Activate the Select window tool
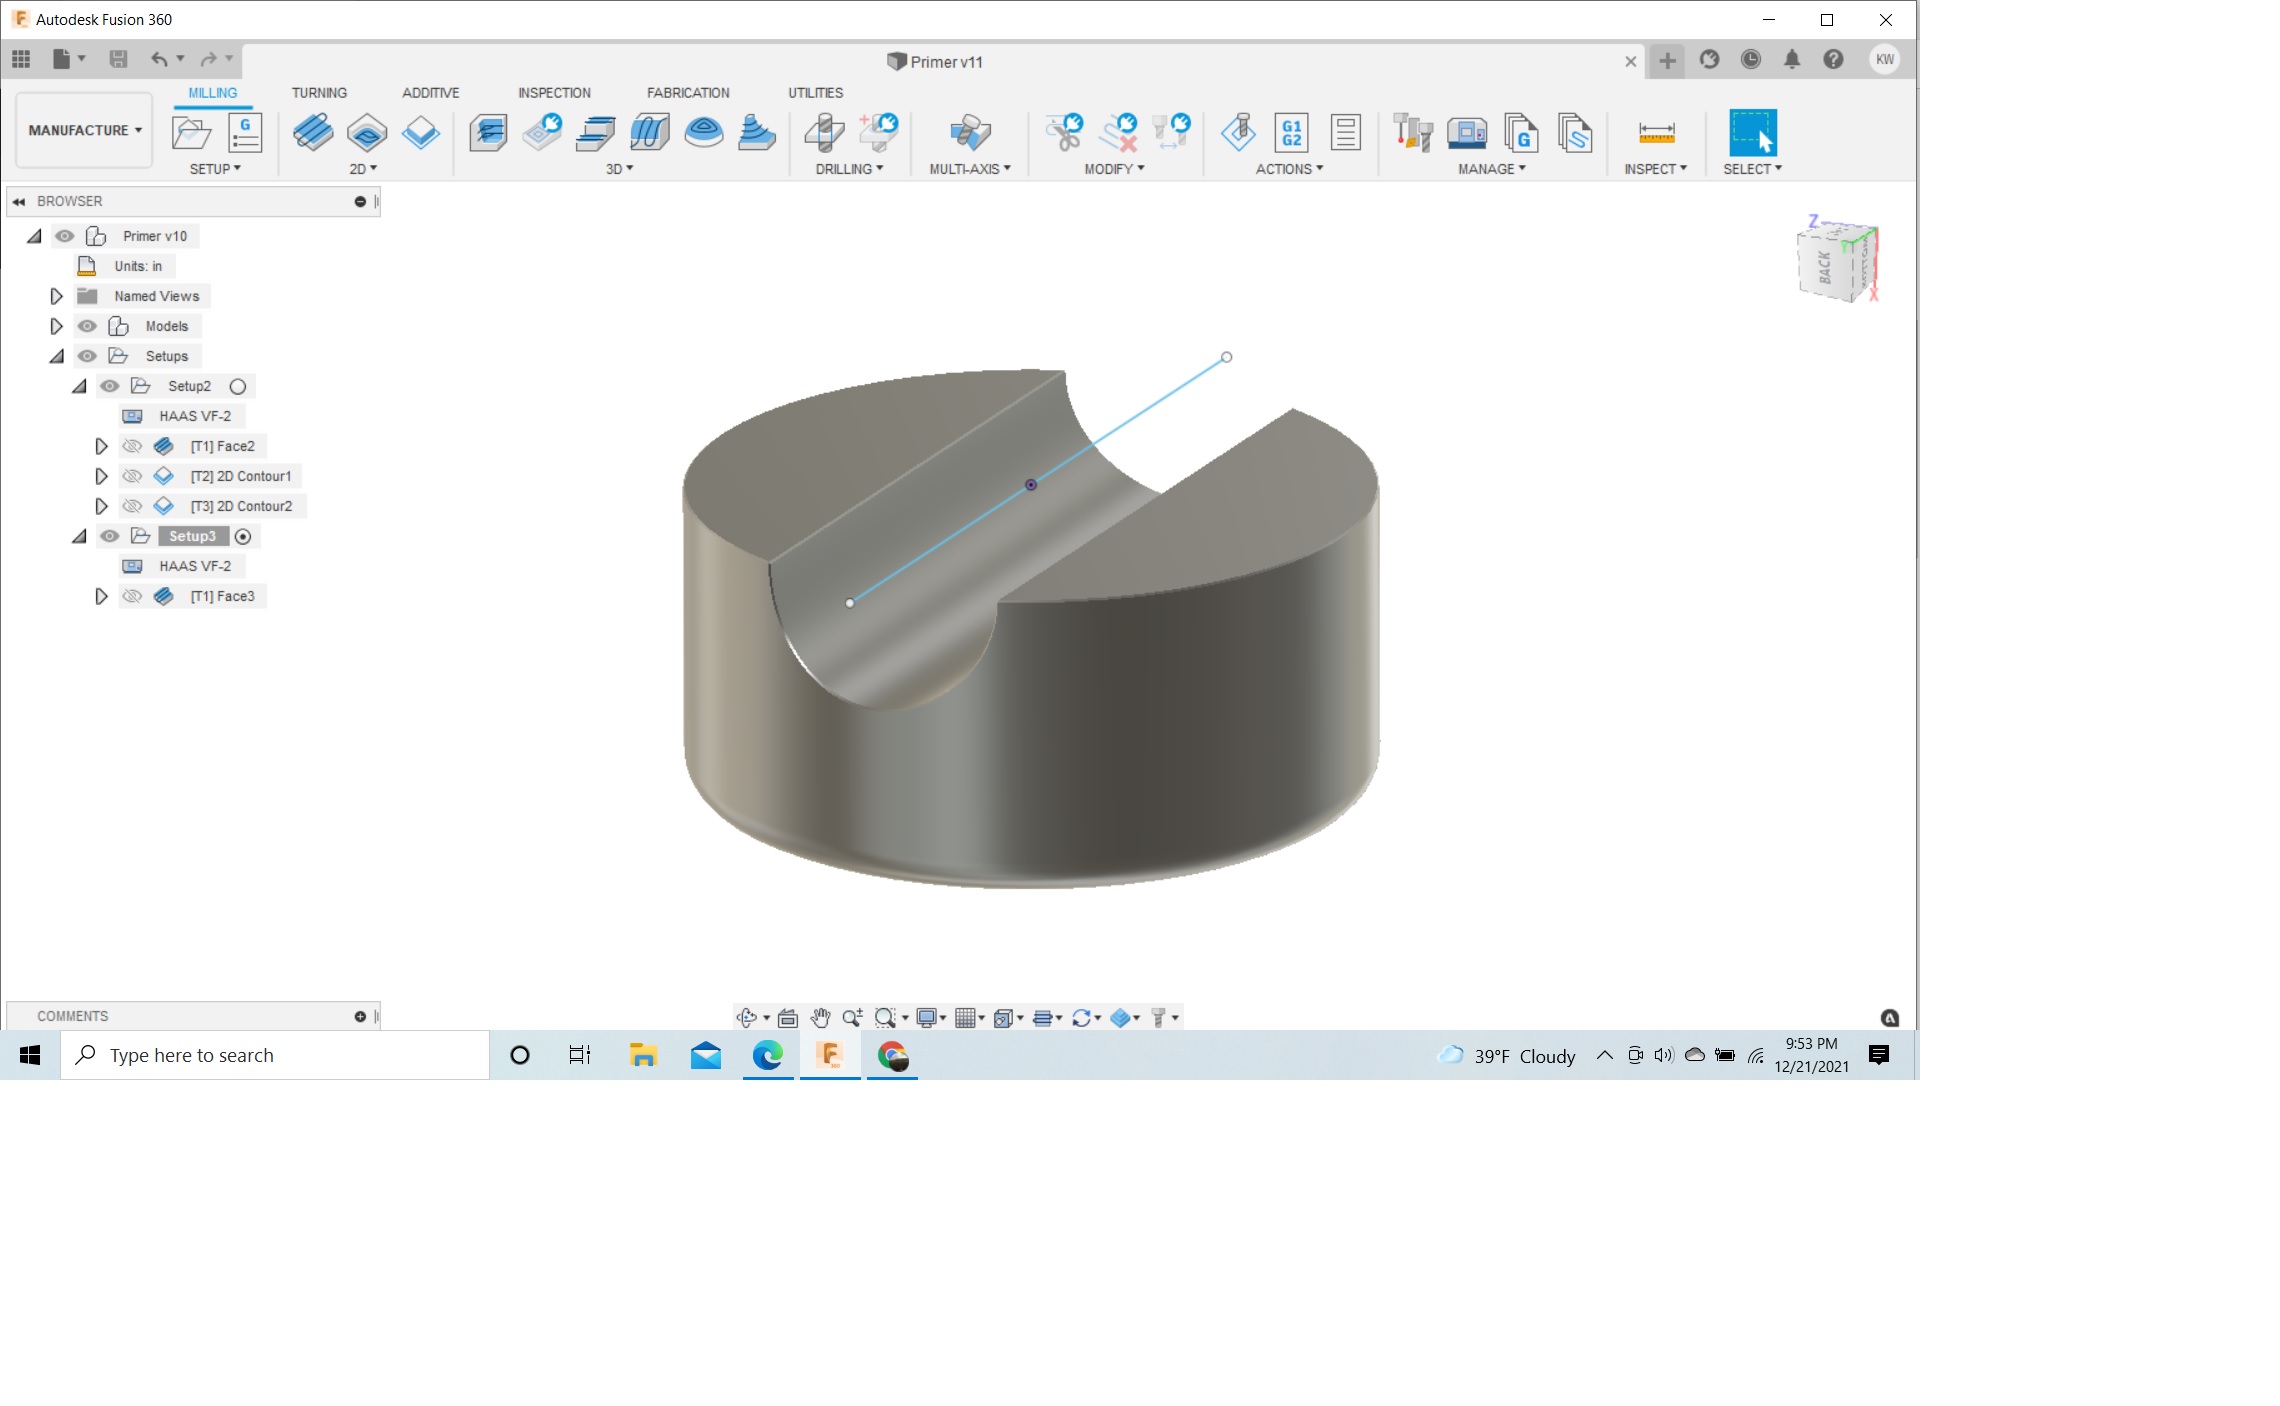Viewport: 2280px width, 1406px height. [x=1753, y=133]
